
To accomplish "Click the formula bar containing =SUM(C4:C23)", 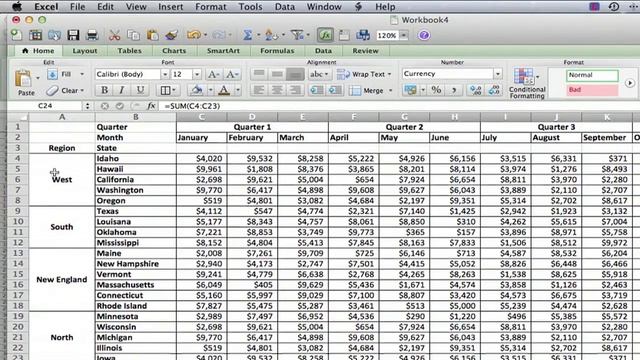I will tap(400, 106).
